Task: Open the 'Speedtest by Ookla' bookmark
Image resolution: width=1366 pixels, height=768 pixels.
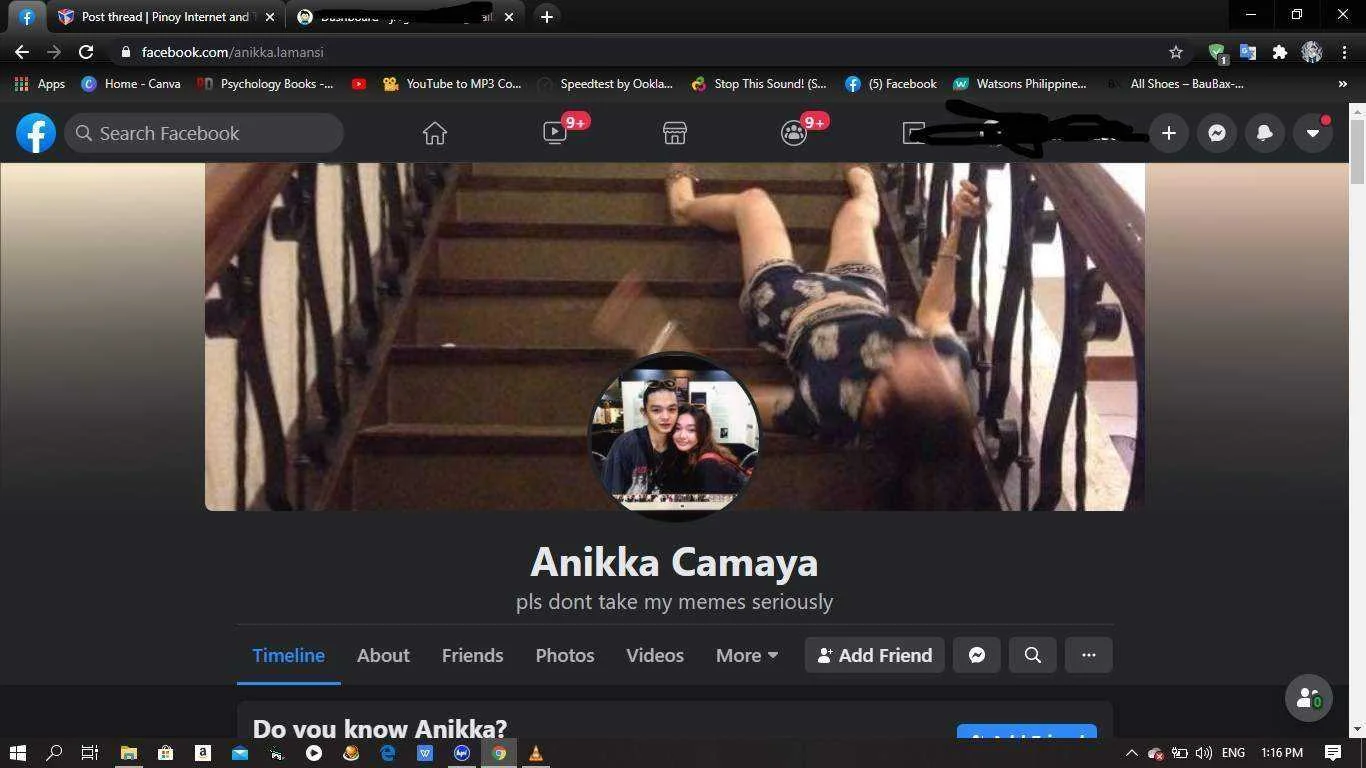Action: pyautogui.click(x=605, y=84)
